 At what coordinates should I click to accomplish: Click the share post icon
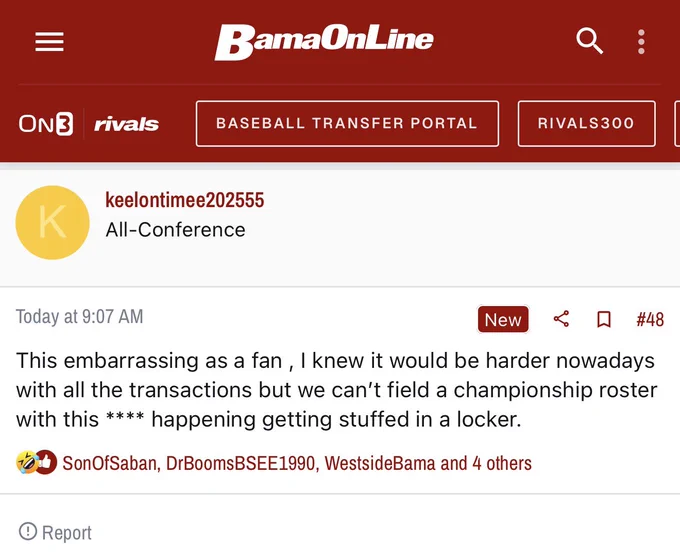coord(561,319)
